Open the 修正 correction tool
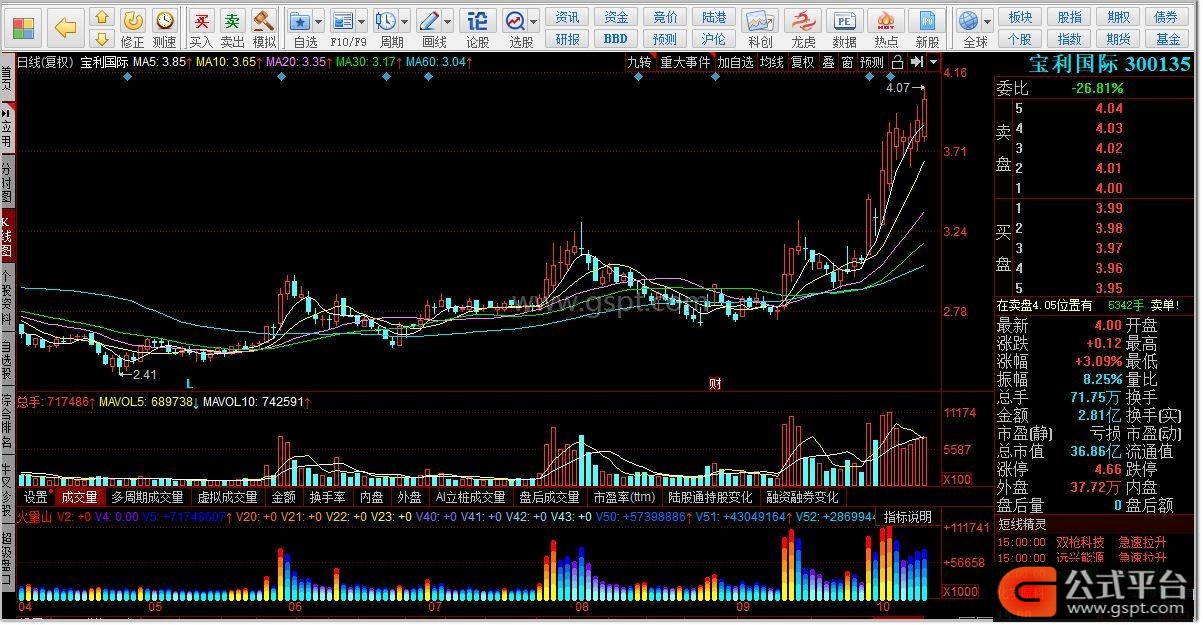 click(x=132, y=28)
